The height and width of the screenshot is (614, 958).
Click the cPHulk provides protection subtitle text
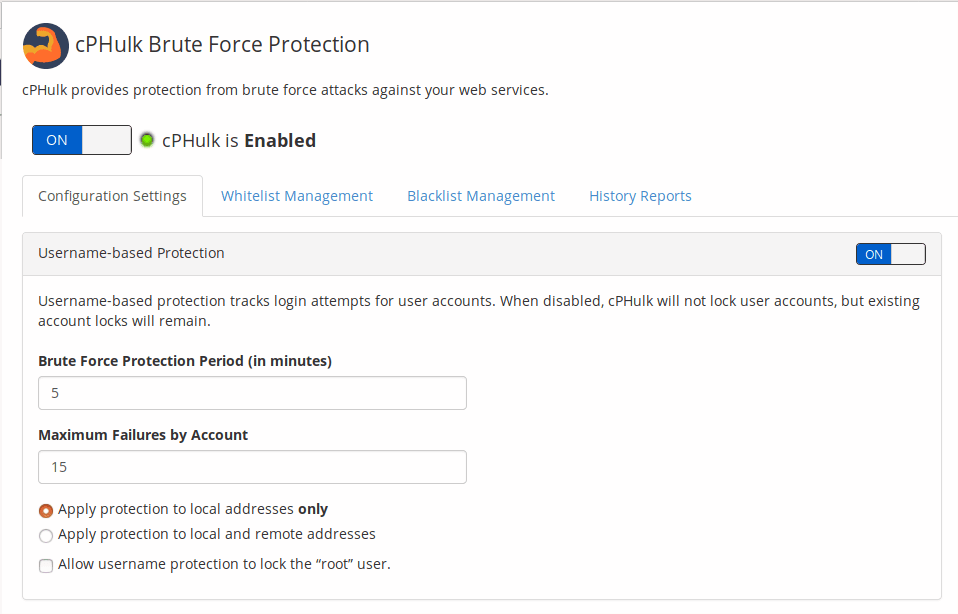click(x=285, y=90)
